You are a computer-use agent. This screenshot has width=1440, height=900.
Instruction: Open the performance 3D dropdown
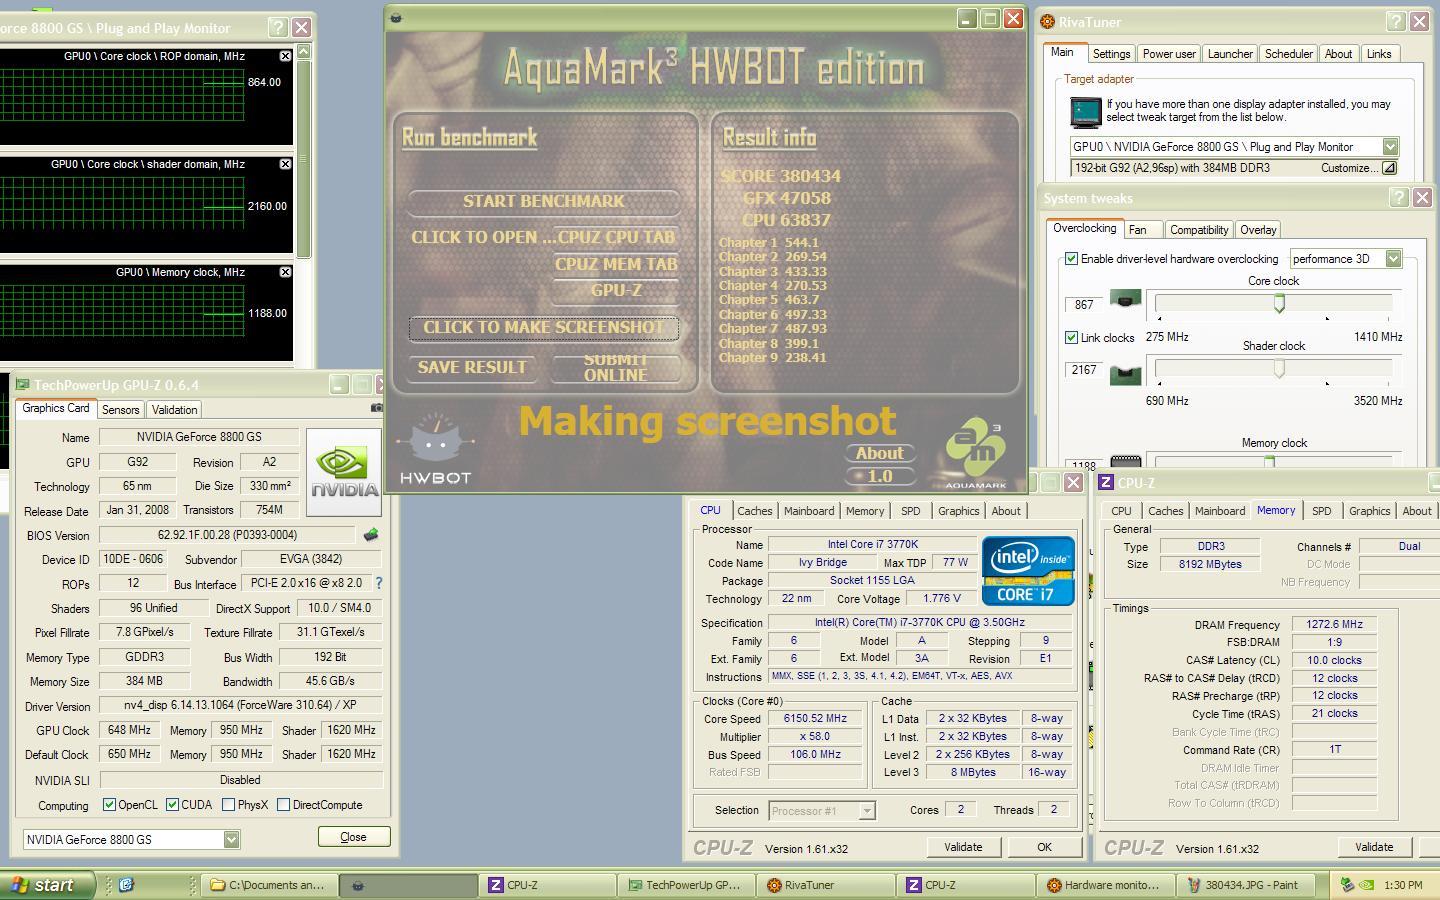(1393, 258)
